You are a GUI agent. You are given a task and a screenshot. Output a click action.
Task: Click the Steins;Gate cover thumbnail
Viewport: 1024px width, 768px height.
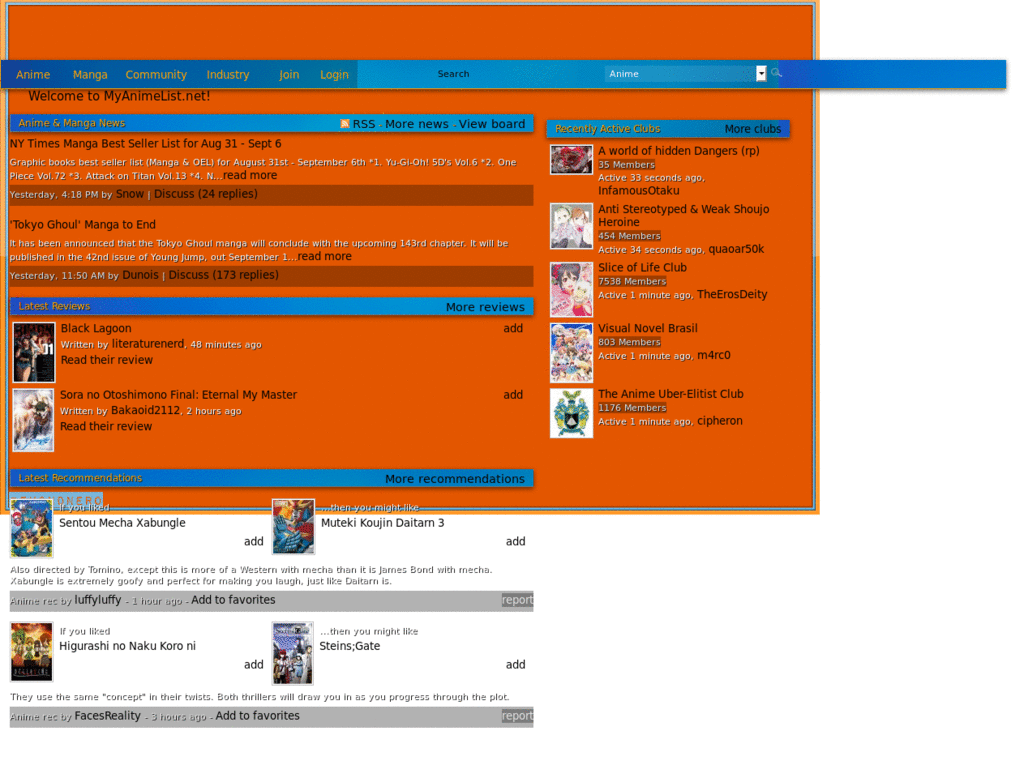(x=291, y=652)
